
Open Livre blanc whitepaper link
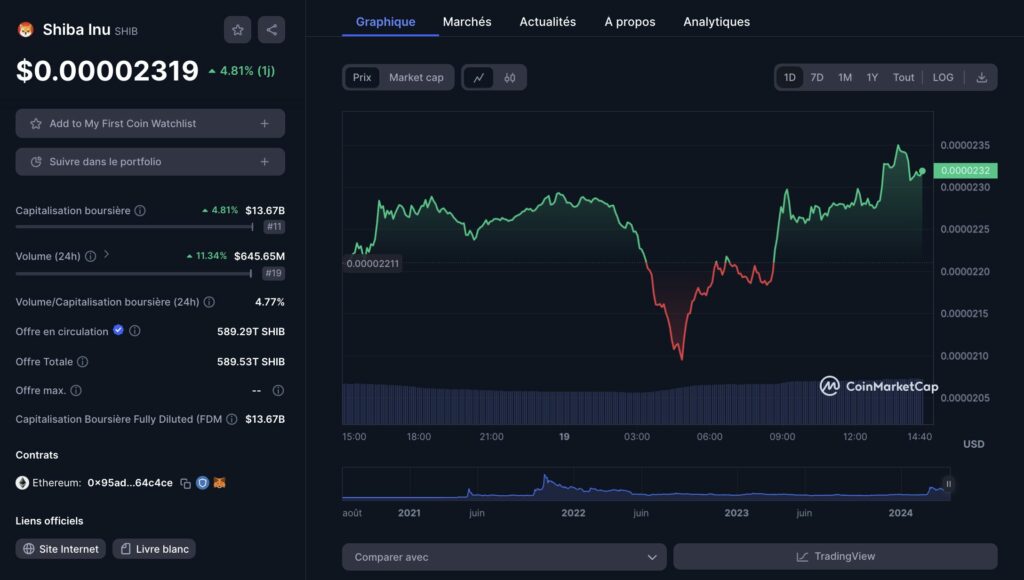(x=154, y=549)
